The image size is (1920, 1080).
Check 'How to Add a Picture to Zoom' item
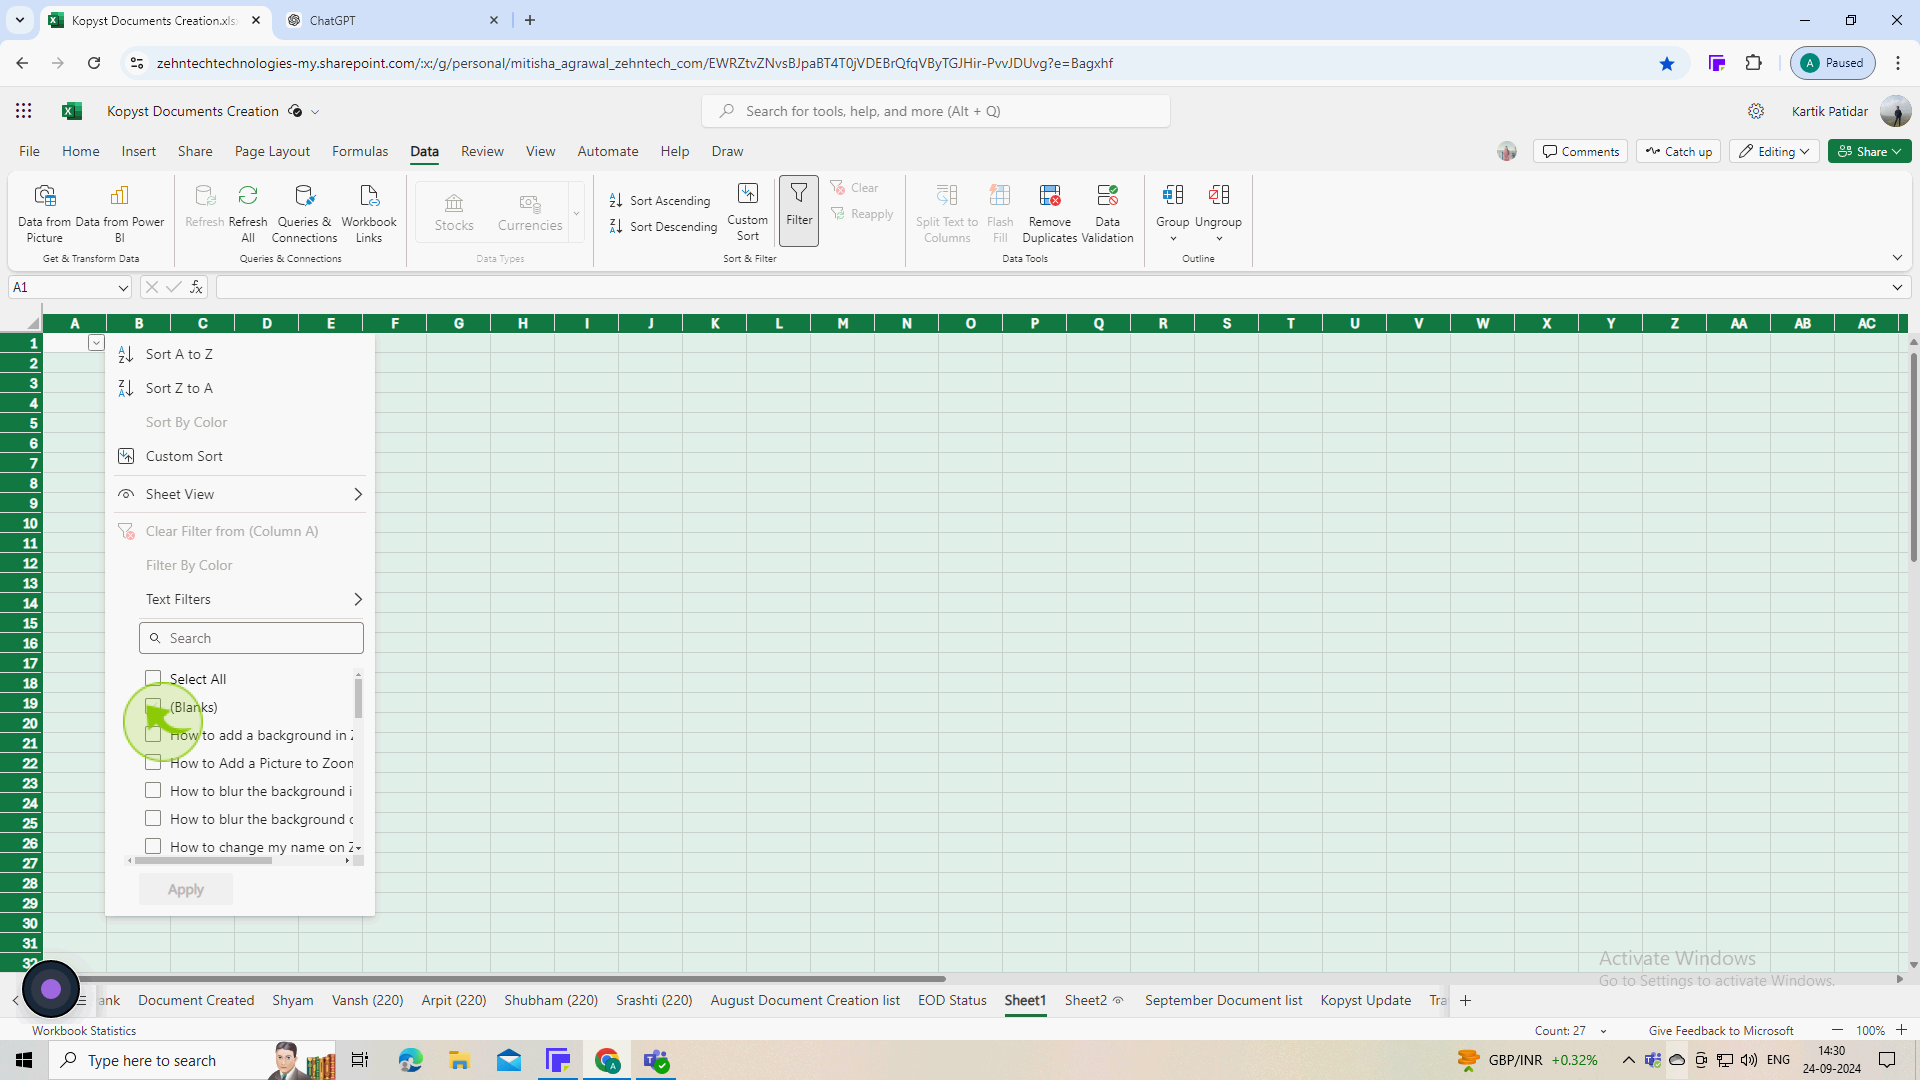(x=153, y=762)
